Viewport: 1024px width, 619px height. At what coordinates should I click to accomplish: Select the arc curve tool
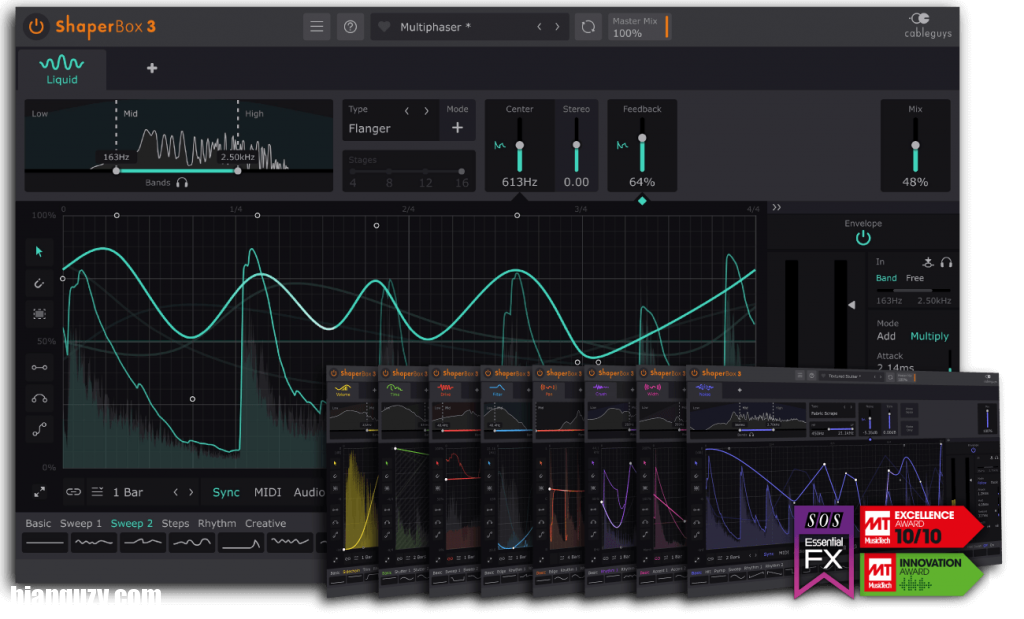click(x=39, y=398)
